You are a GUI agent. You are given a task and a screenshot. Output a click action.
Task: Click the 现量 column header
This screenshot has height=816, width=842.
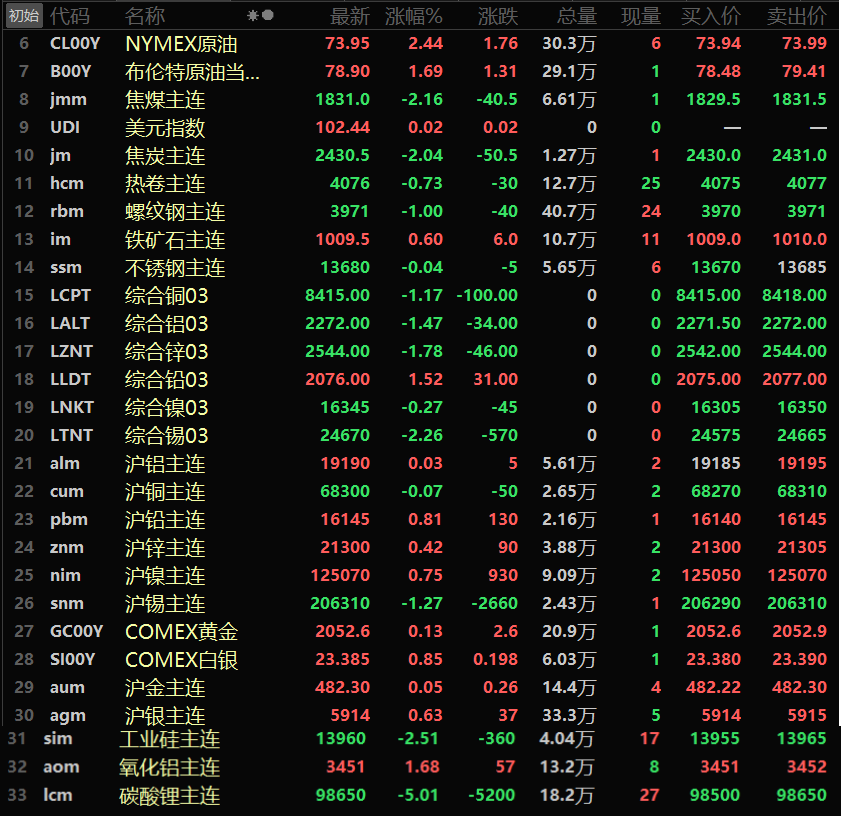(x=640, y=16)
